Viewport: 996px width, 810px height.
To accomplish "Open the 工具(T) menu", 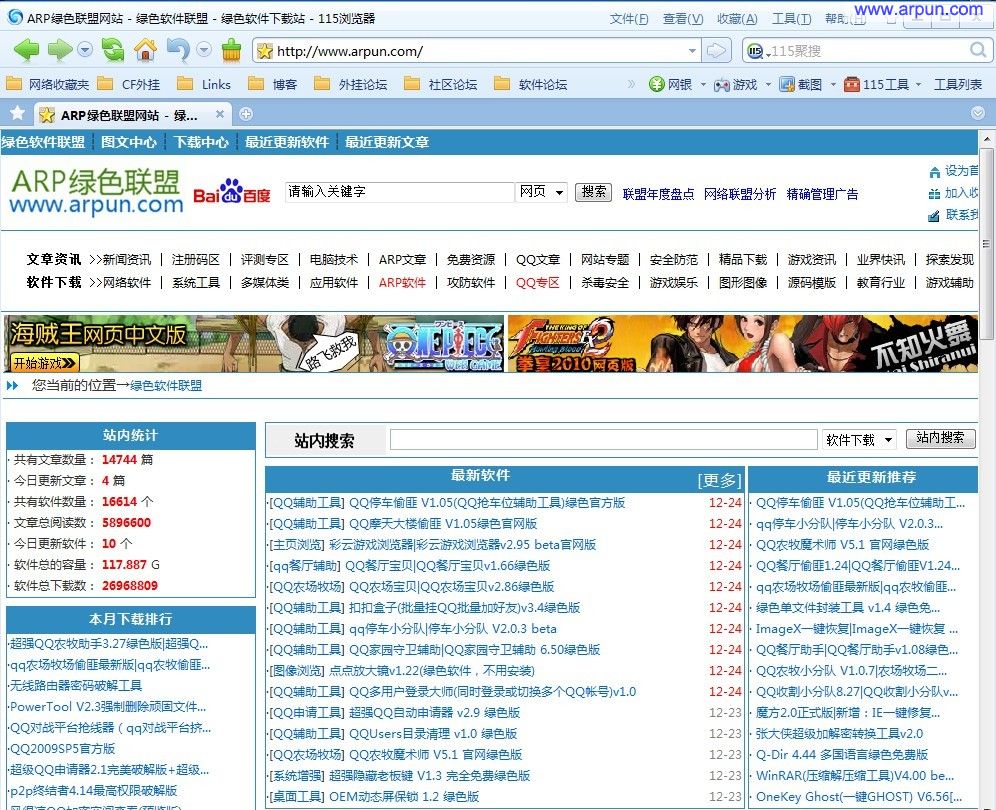I will (x=791, y=18).
